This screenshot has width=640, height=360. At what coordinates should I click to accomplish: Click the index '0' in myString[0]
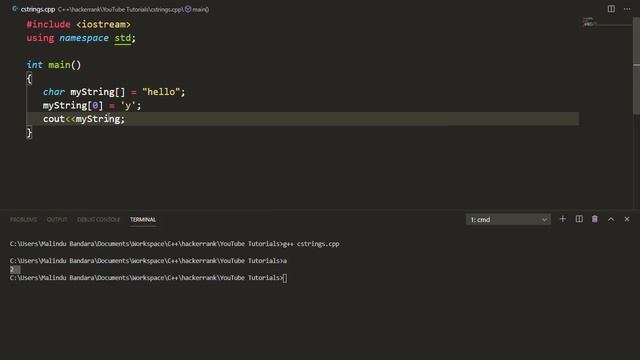(95, 106)
